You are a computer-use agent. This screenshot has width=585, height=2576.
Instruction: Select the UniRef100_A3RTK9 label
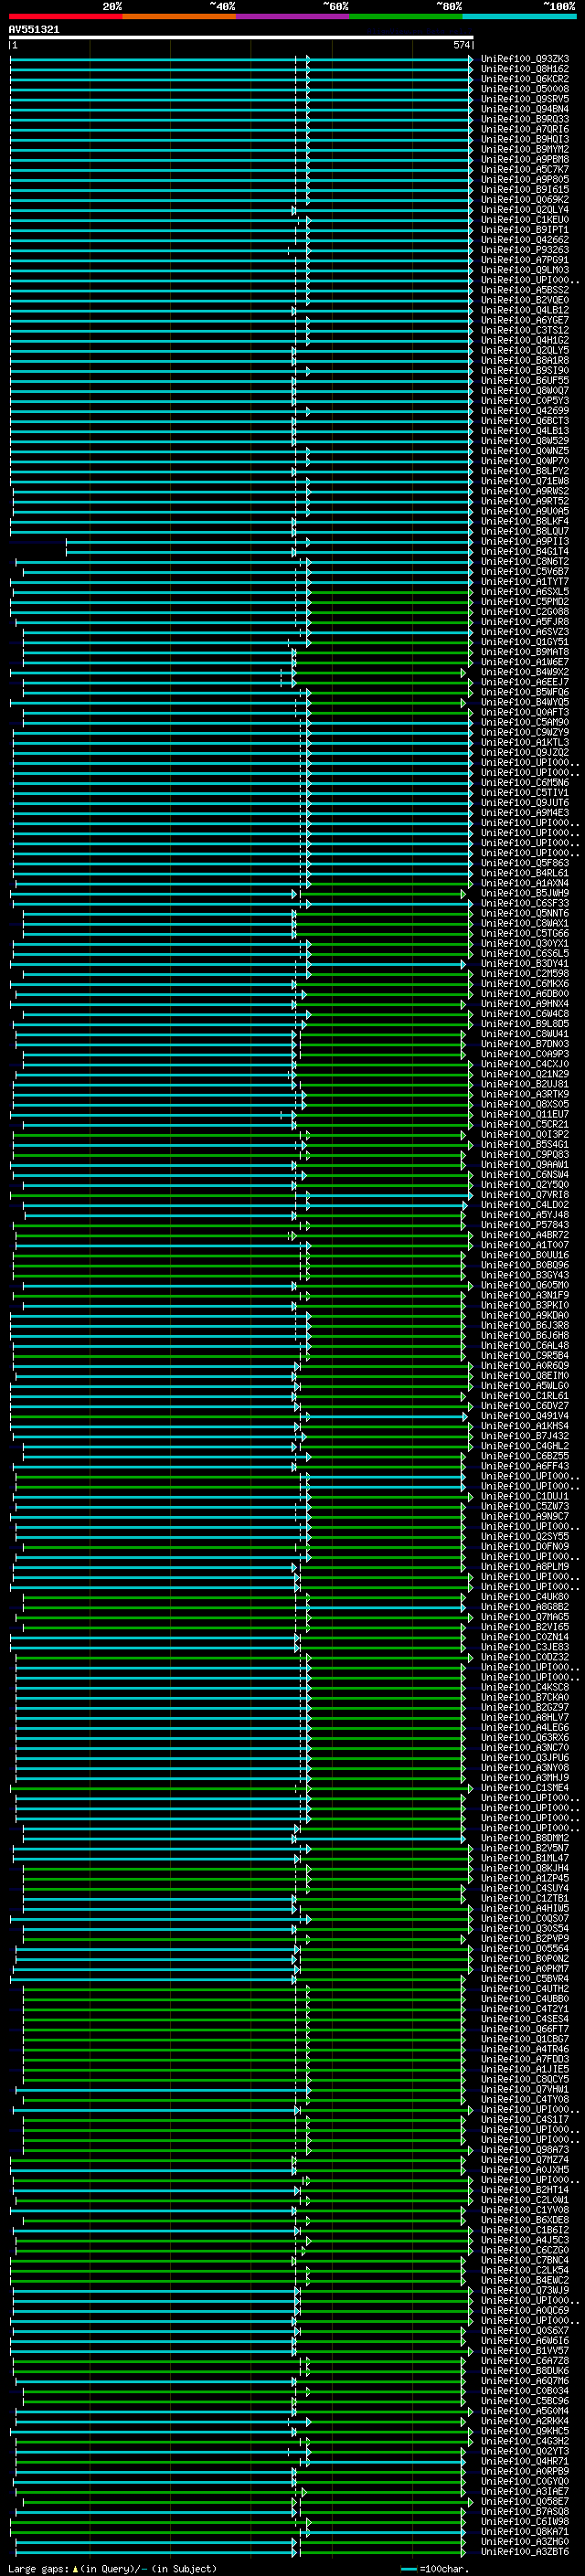(x=525, y=1094)
